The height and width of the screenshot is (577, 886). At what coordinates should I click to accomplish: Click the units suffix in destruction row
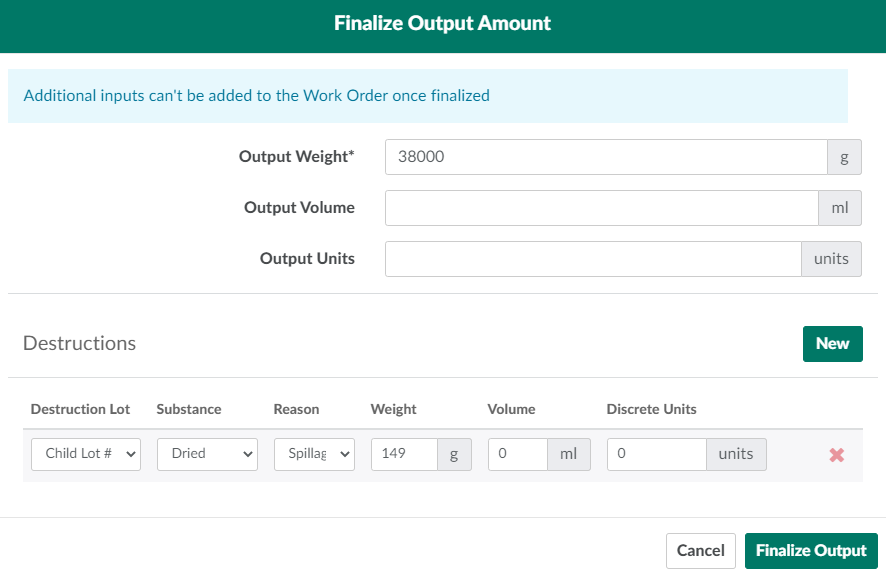[x=736, y=454]
